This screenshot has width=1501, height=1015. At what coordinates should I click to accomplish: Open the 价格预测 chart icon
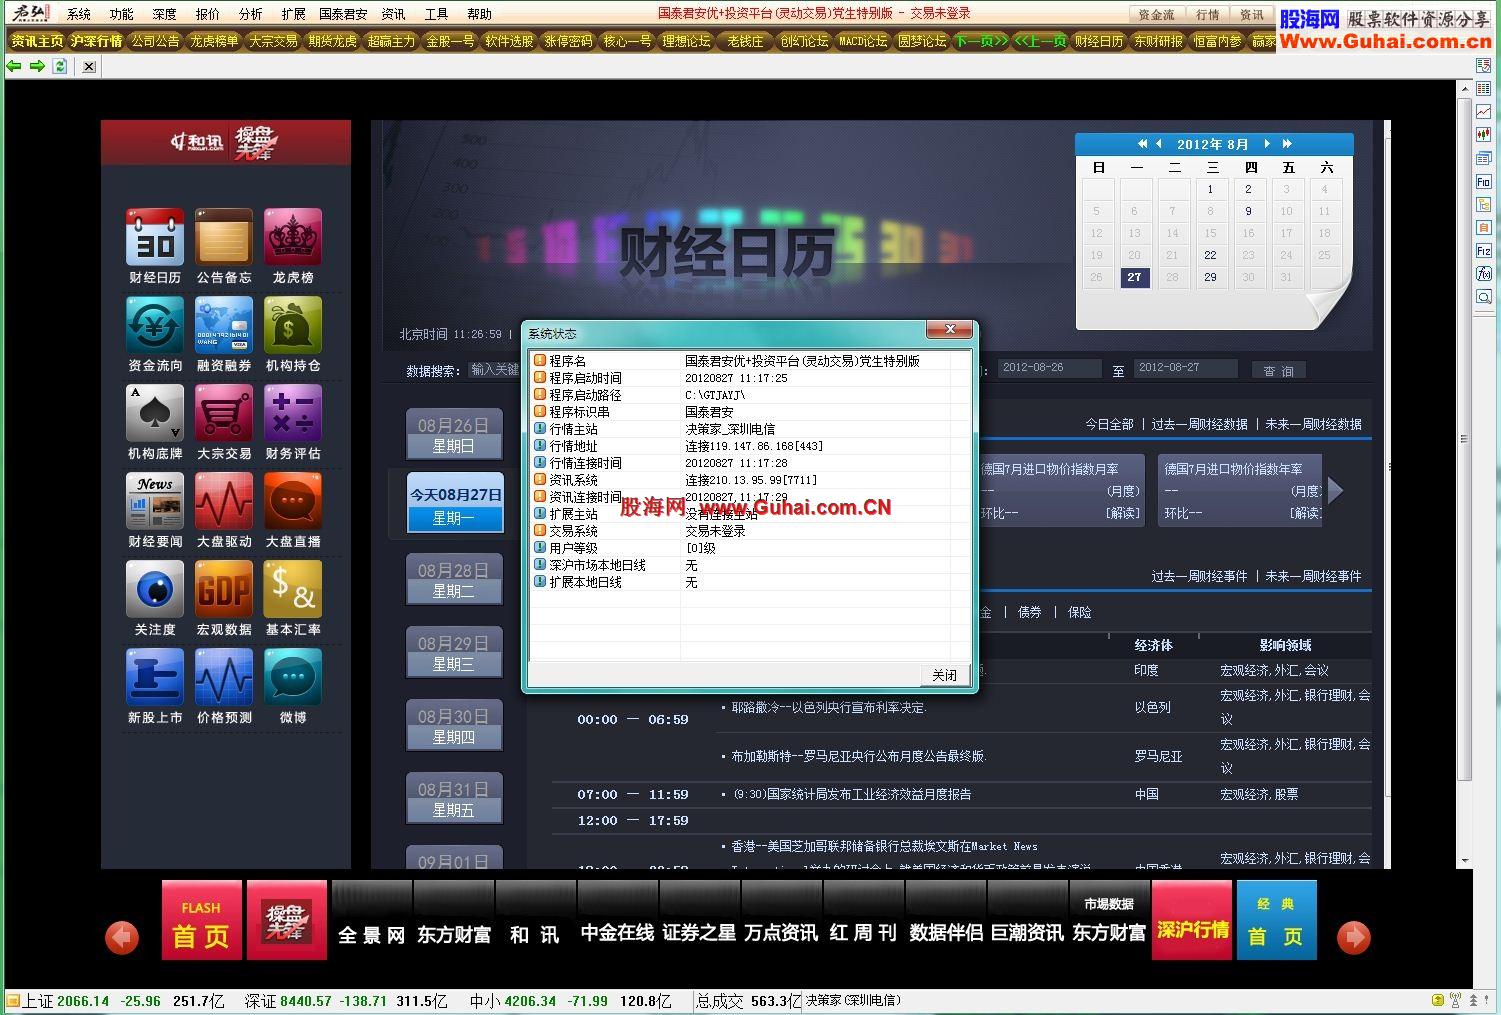pyautogui.click(x=224, y=677)
